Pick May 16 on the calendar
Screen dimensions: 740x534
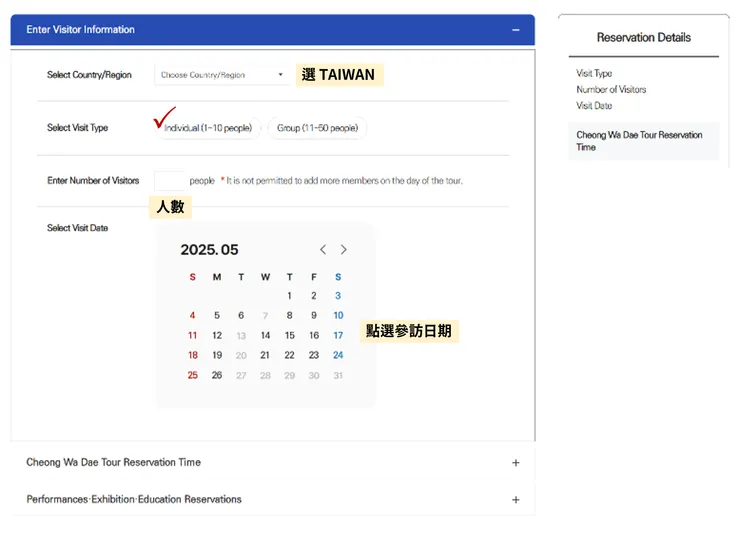314,335
